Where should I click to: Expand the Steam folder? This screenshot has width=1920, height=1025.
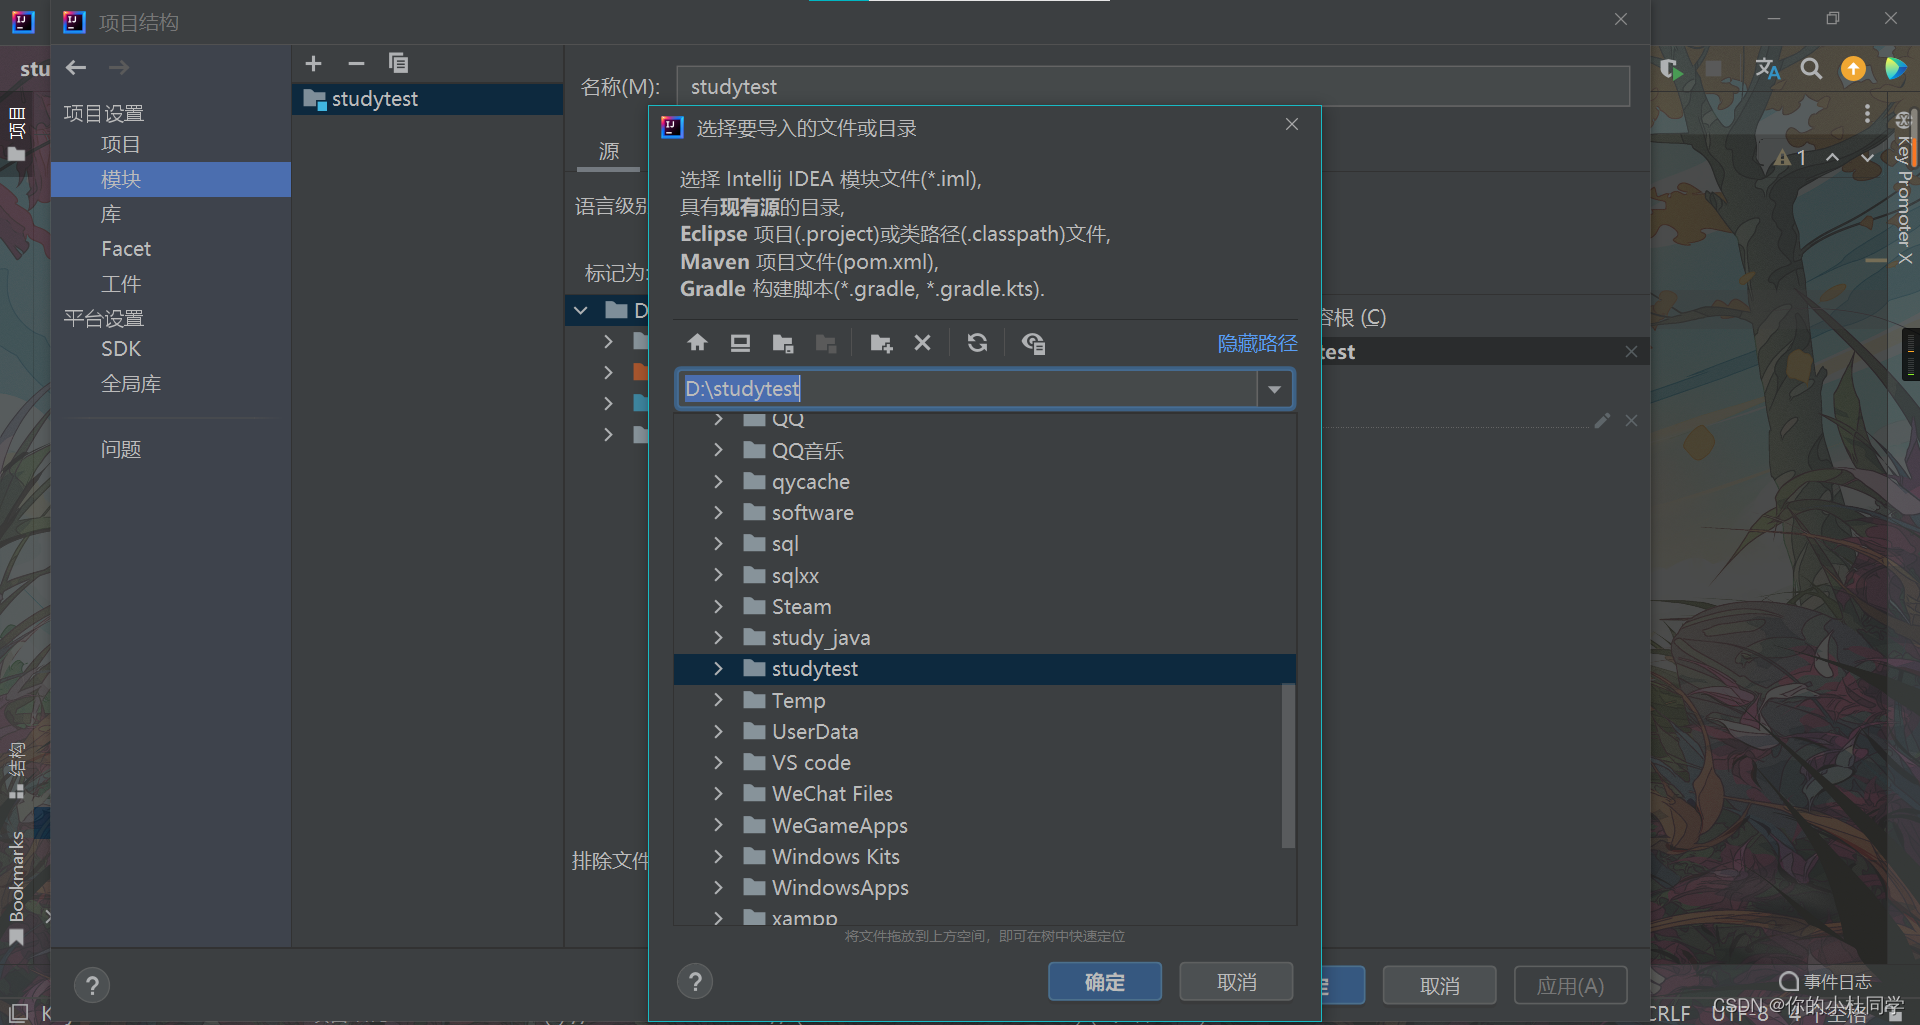click(718, 606)
